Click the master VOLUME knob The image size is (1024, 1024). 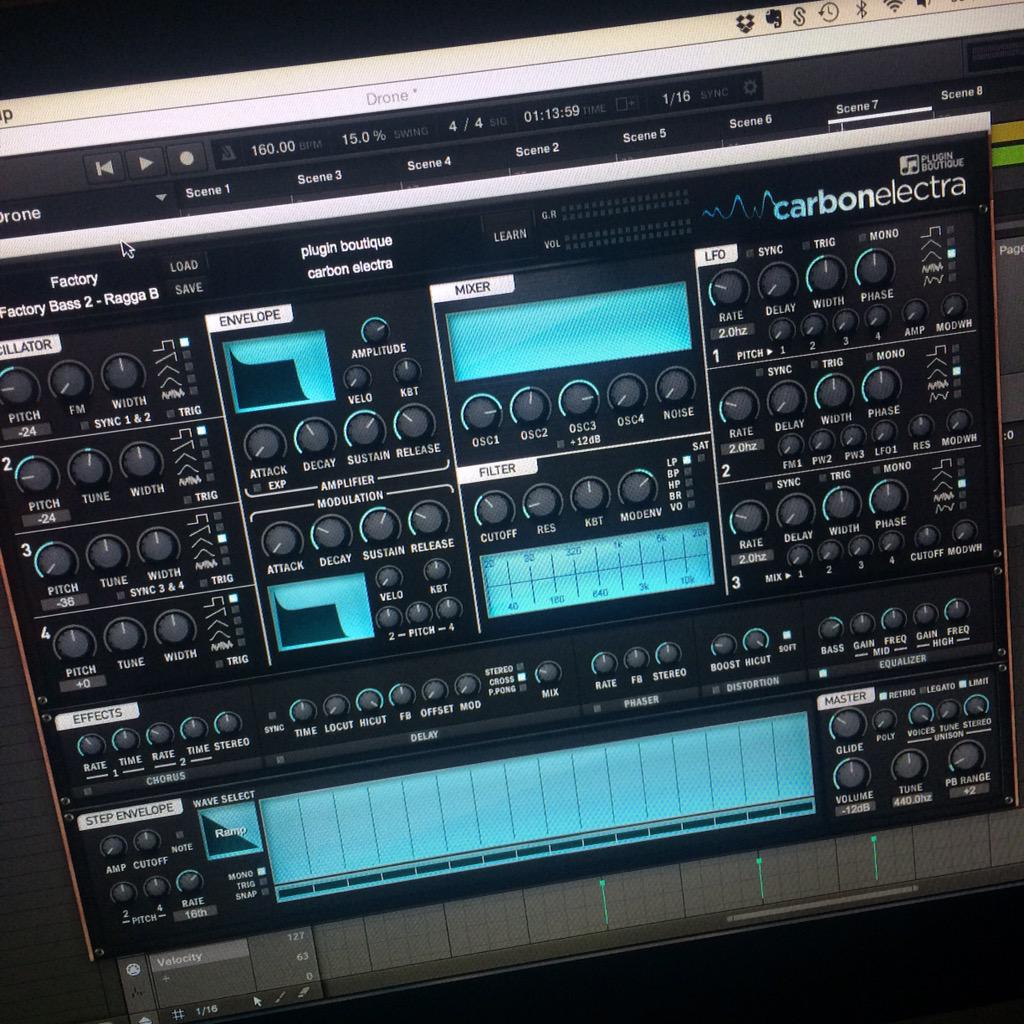tap(852, 775)
